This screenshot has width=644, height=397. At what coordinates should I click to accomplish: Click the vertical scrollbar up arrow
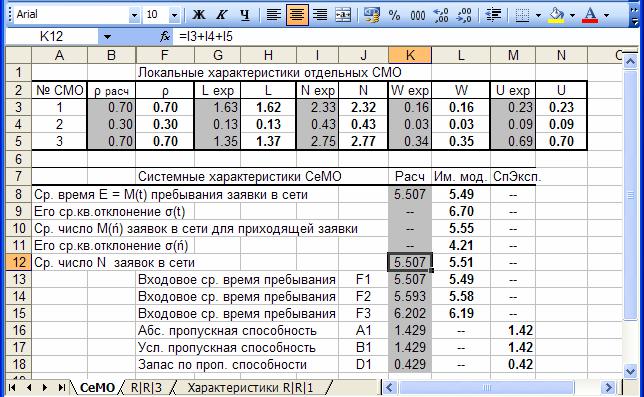630,62
